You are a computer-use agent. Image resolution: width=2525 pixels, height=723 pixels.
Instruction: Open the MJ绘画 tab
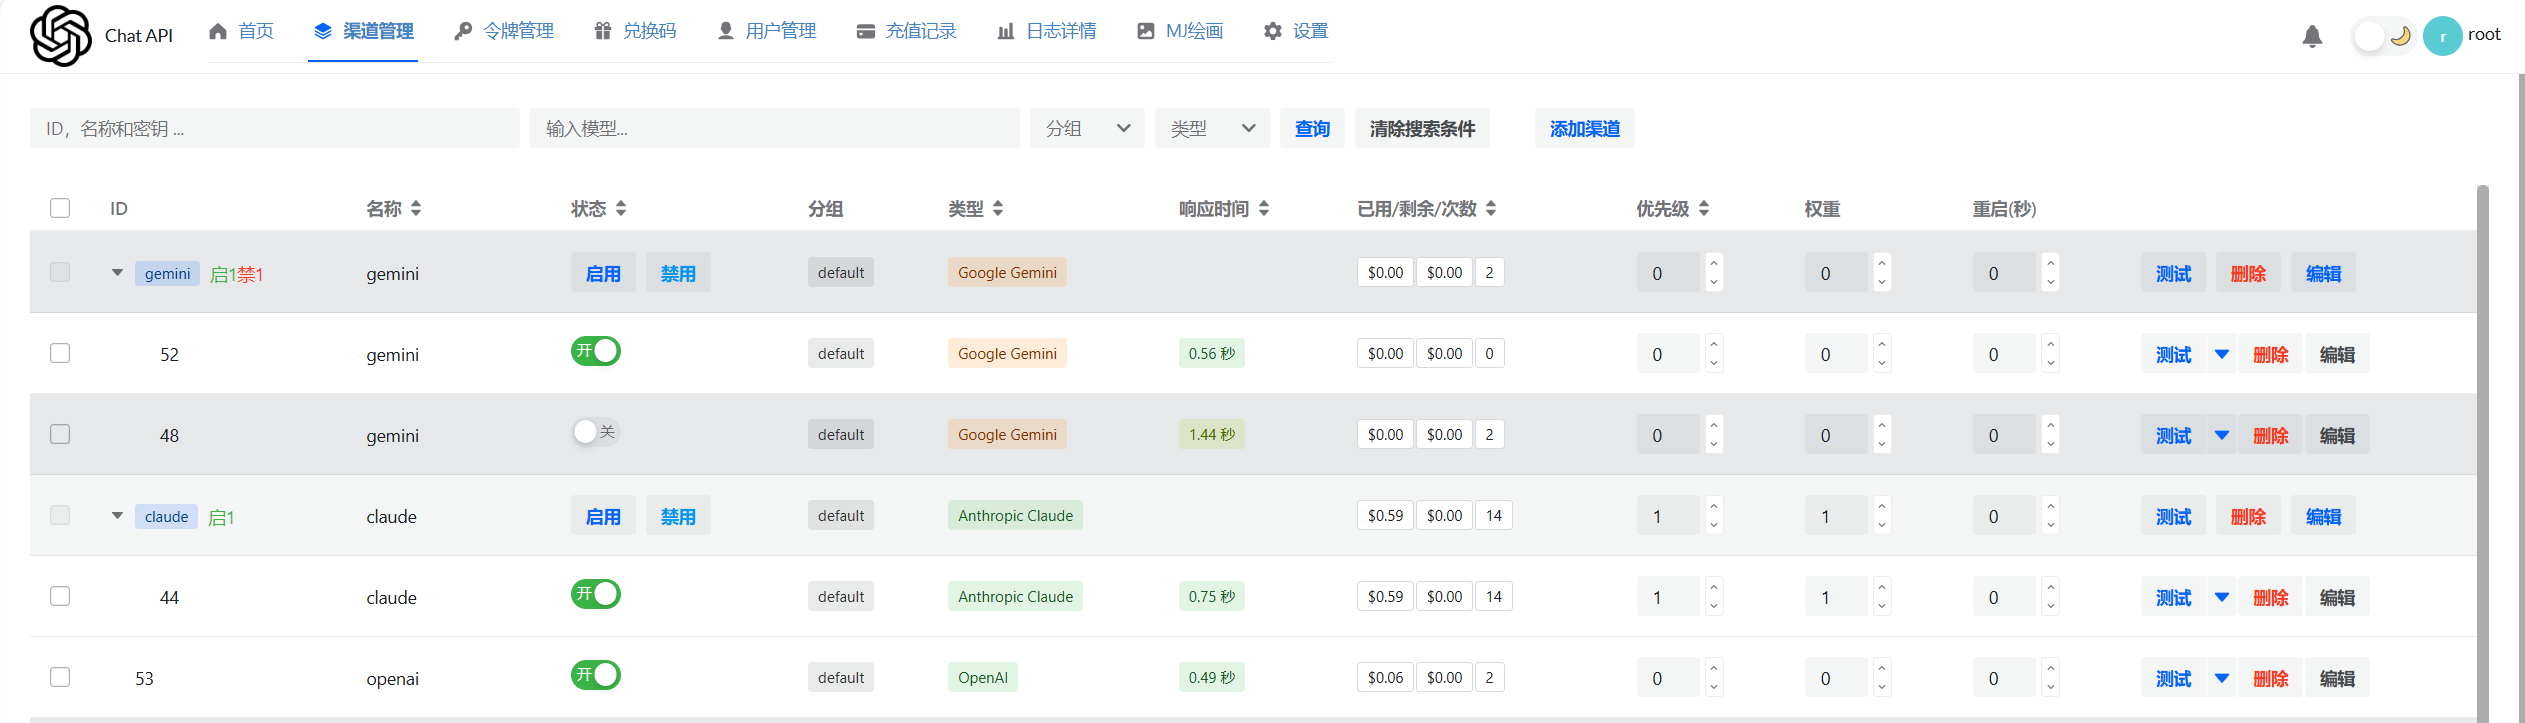pyautogui.click(x=1180, y=31)
